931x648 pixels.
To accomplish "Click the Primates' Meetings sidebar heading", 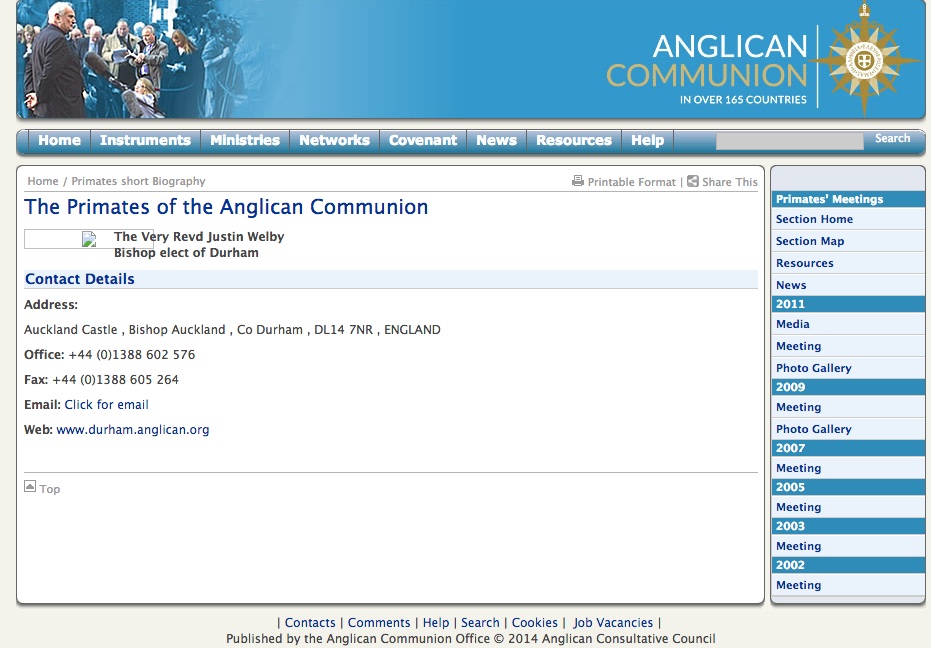I will pyautogui.click(x=848, y=199).
